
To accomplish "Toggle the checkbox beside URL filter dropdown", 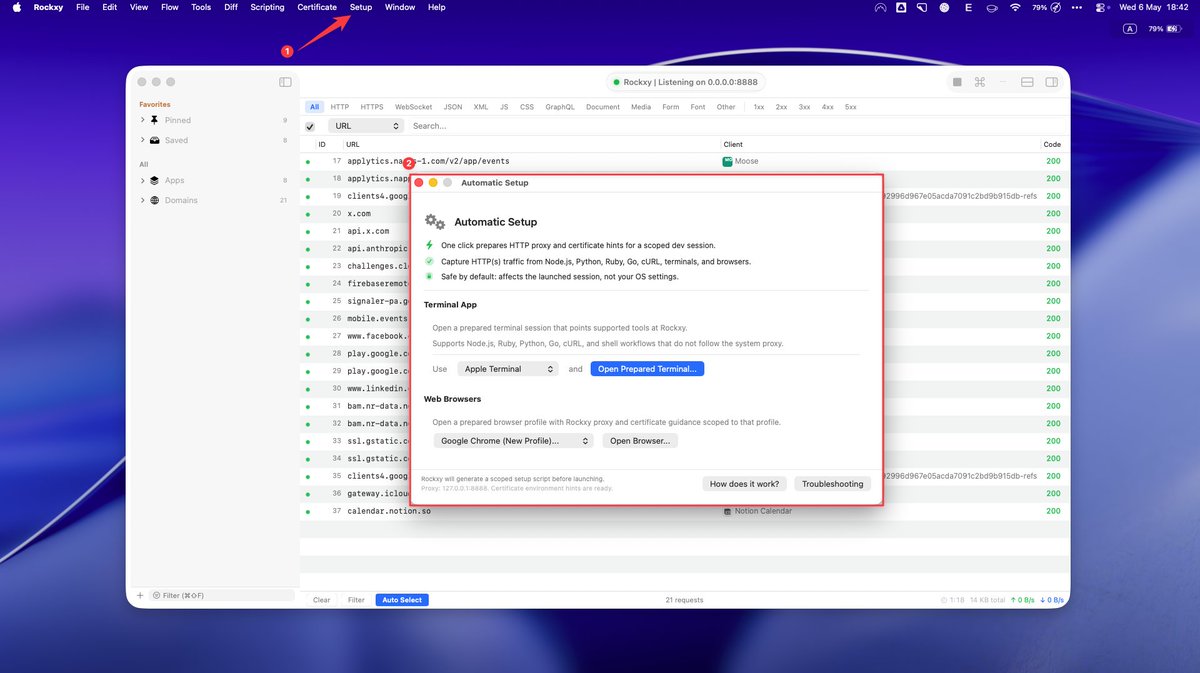I will tap(310, 126).
